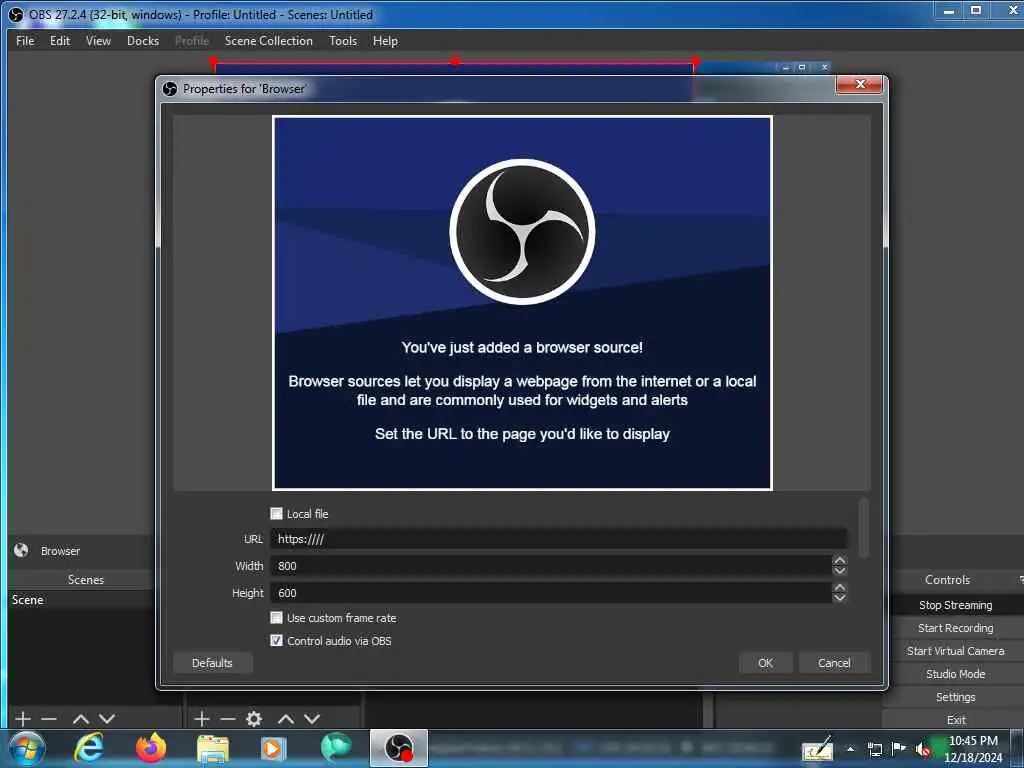Add a new scene with the plus icon

[x=23, y=719]
